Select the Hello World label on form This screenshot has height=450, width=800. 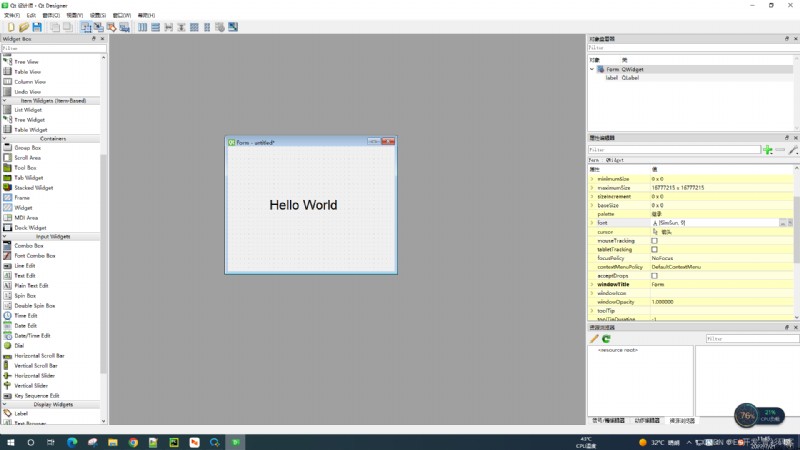pos(303,205)
